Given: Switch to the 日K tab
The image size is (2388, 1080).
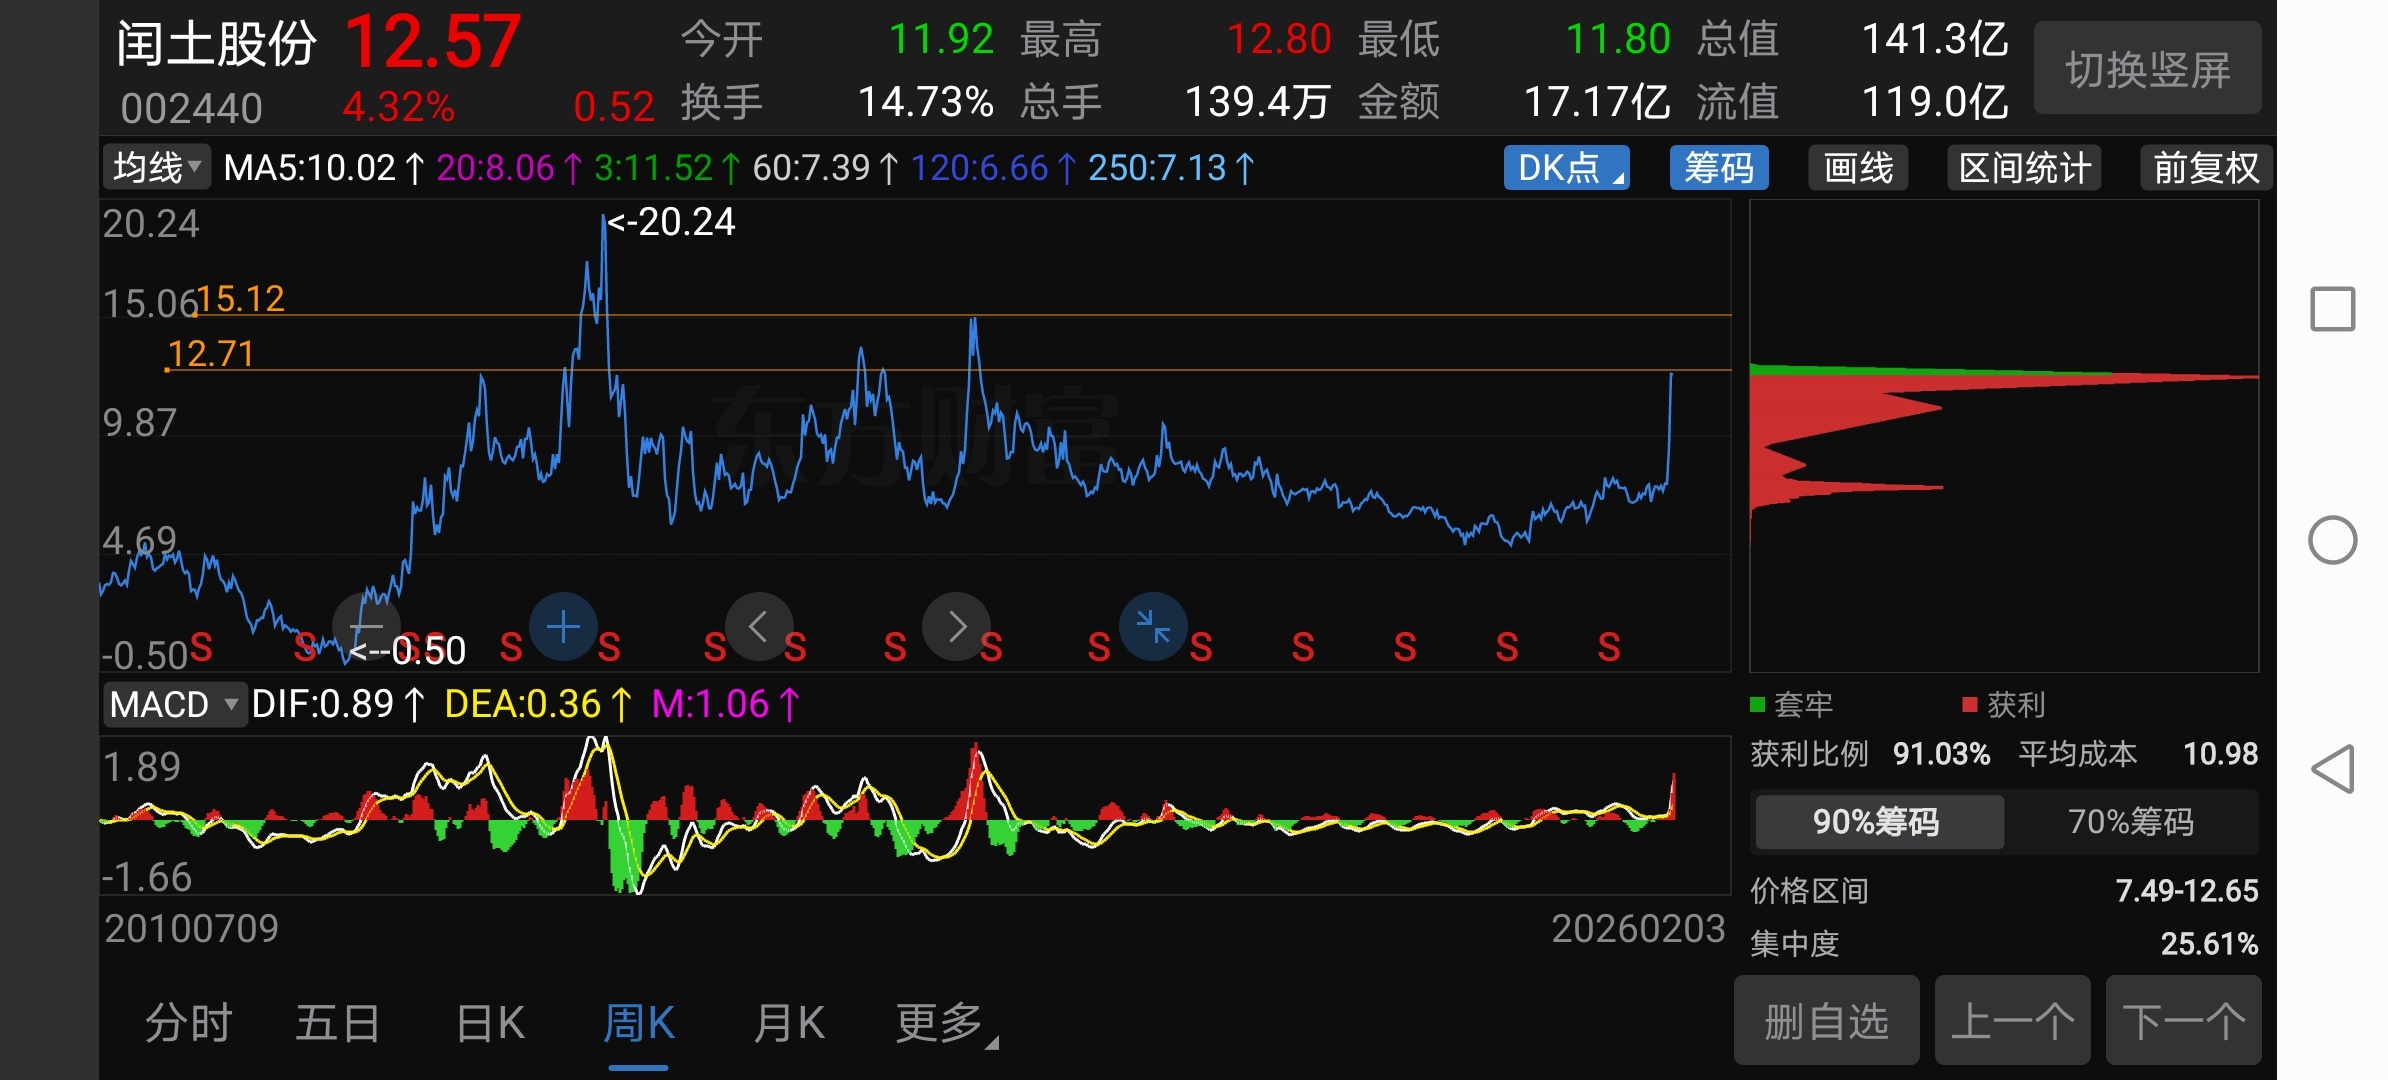Looking at the screenshot, I should 490,1023.
